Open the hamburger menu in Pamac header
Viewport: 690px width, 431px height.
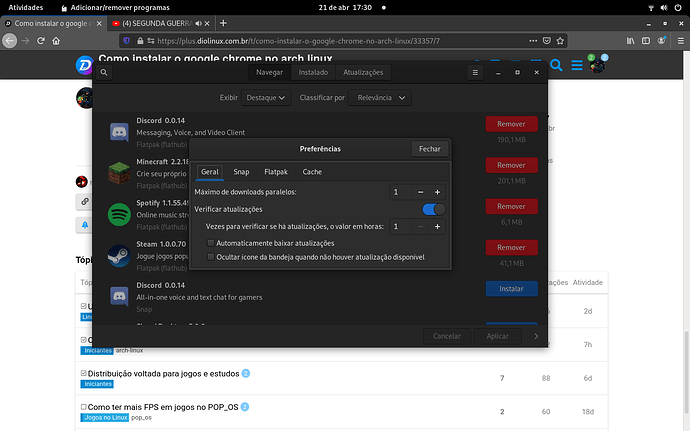tap(475, 73)
